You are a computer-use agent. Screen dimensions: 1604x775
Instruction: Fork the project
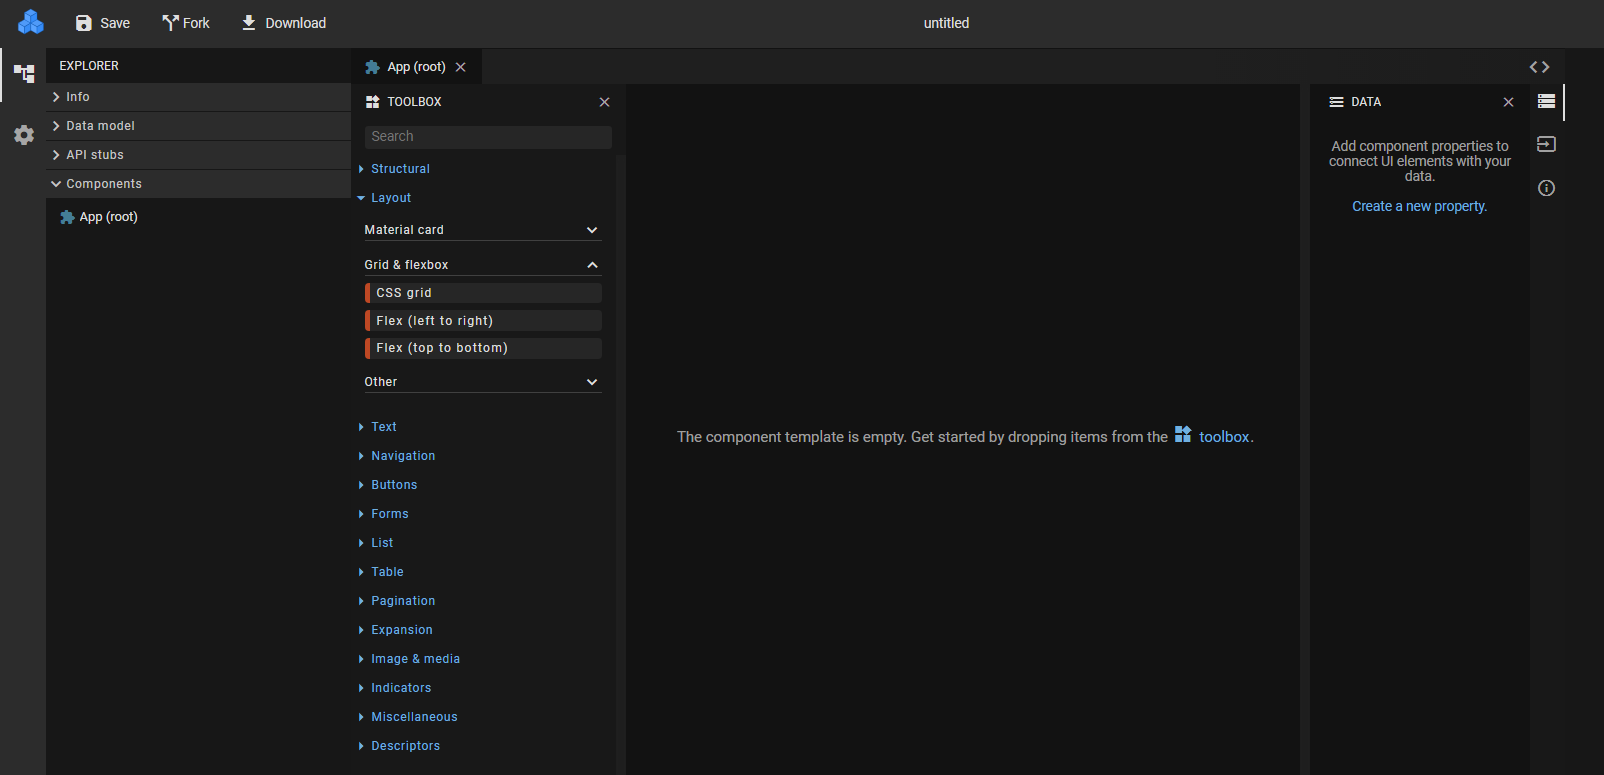coord(186,23)
